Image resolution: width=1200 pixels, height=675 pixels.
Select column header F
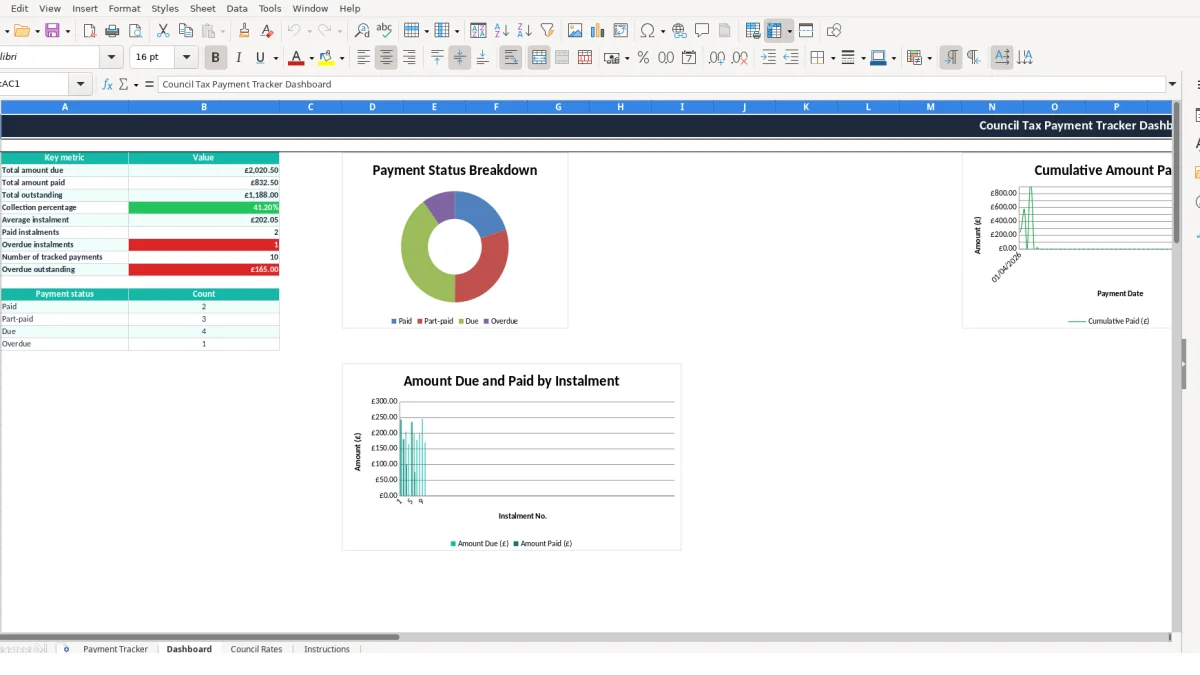tap(496, 107)
